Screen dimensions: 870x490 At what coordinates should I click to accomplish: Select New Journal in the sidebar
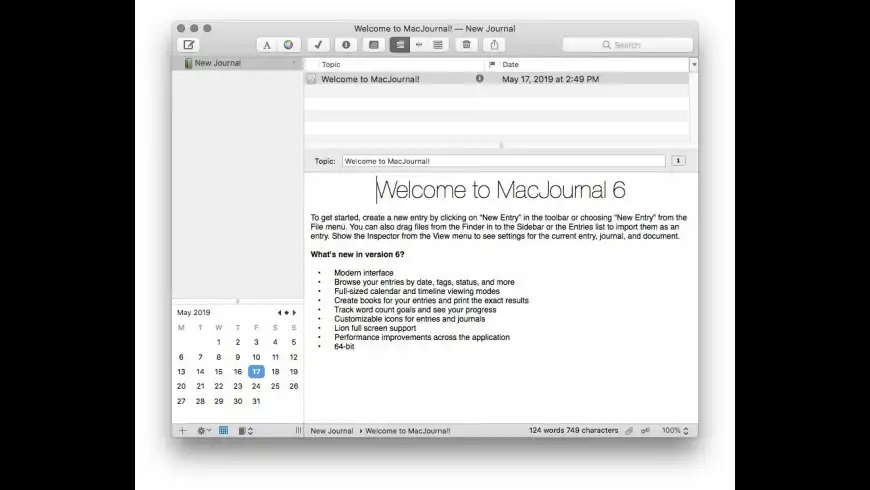pyautogui.click(x=237, y=63)
